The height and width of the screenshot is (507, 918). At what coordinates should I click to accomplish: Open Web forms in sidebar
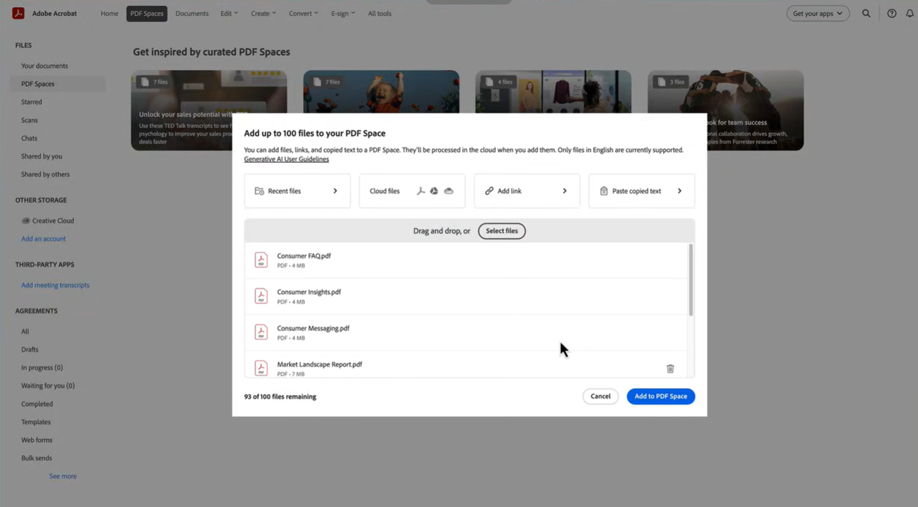click(x=37, y=440)
